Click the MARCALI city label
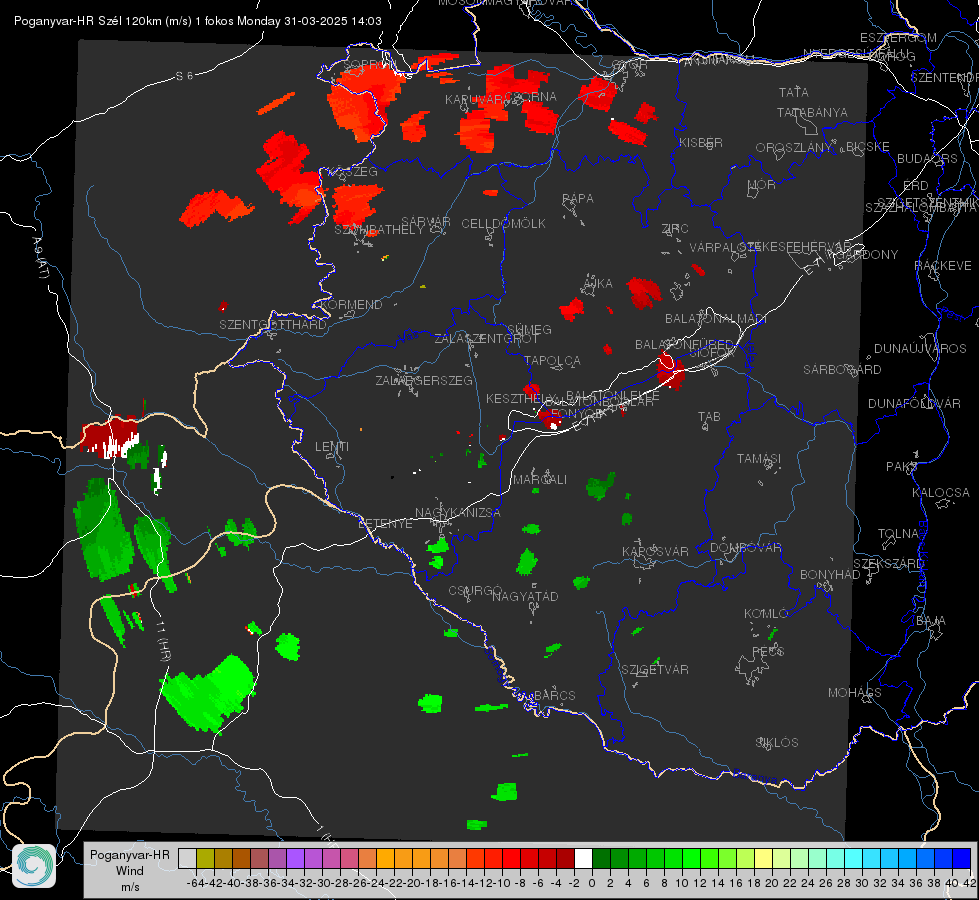 [539, 479]
